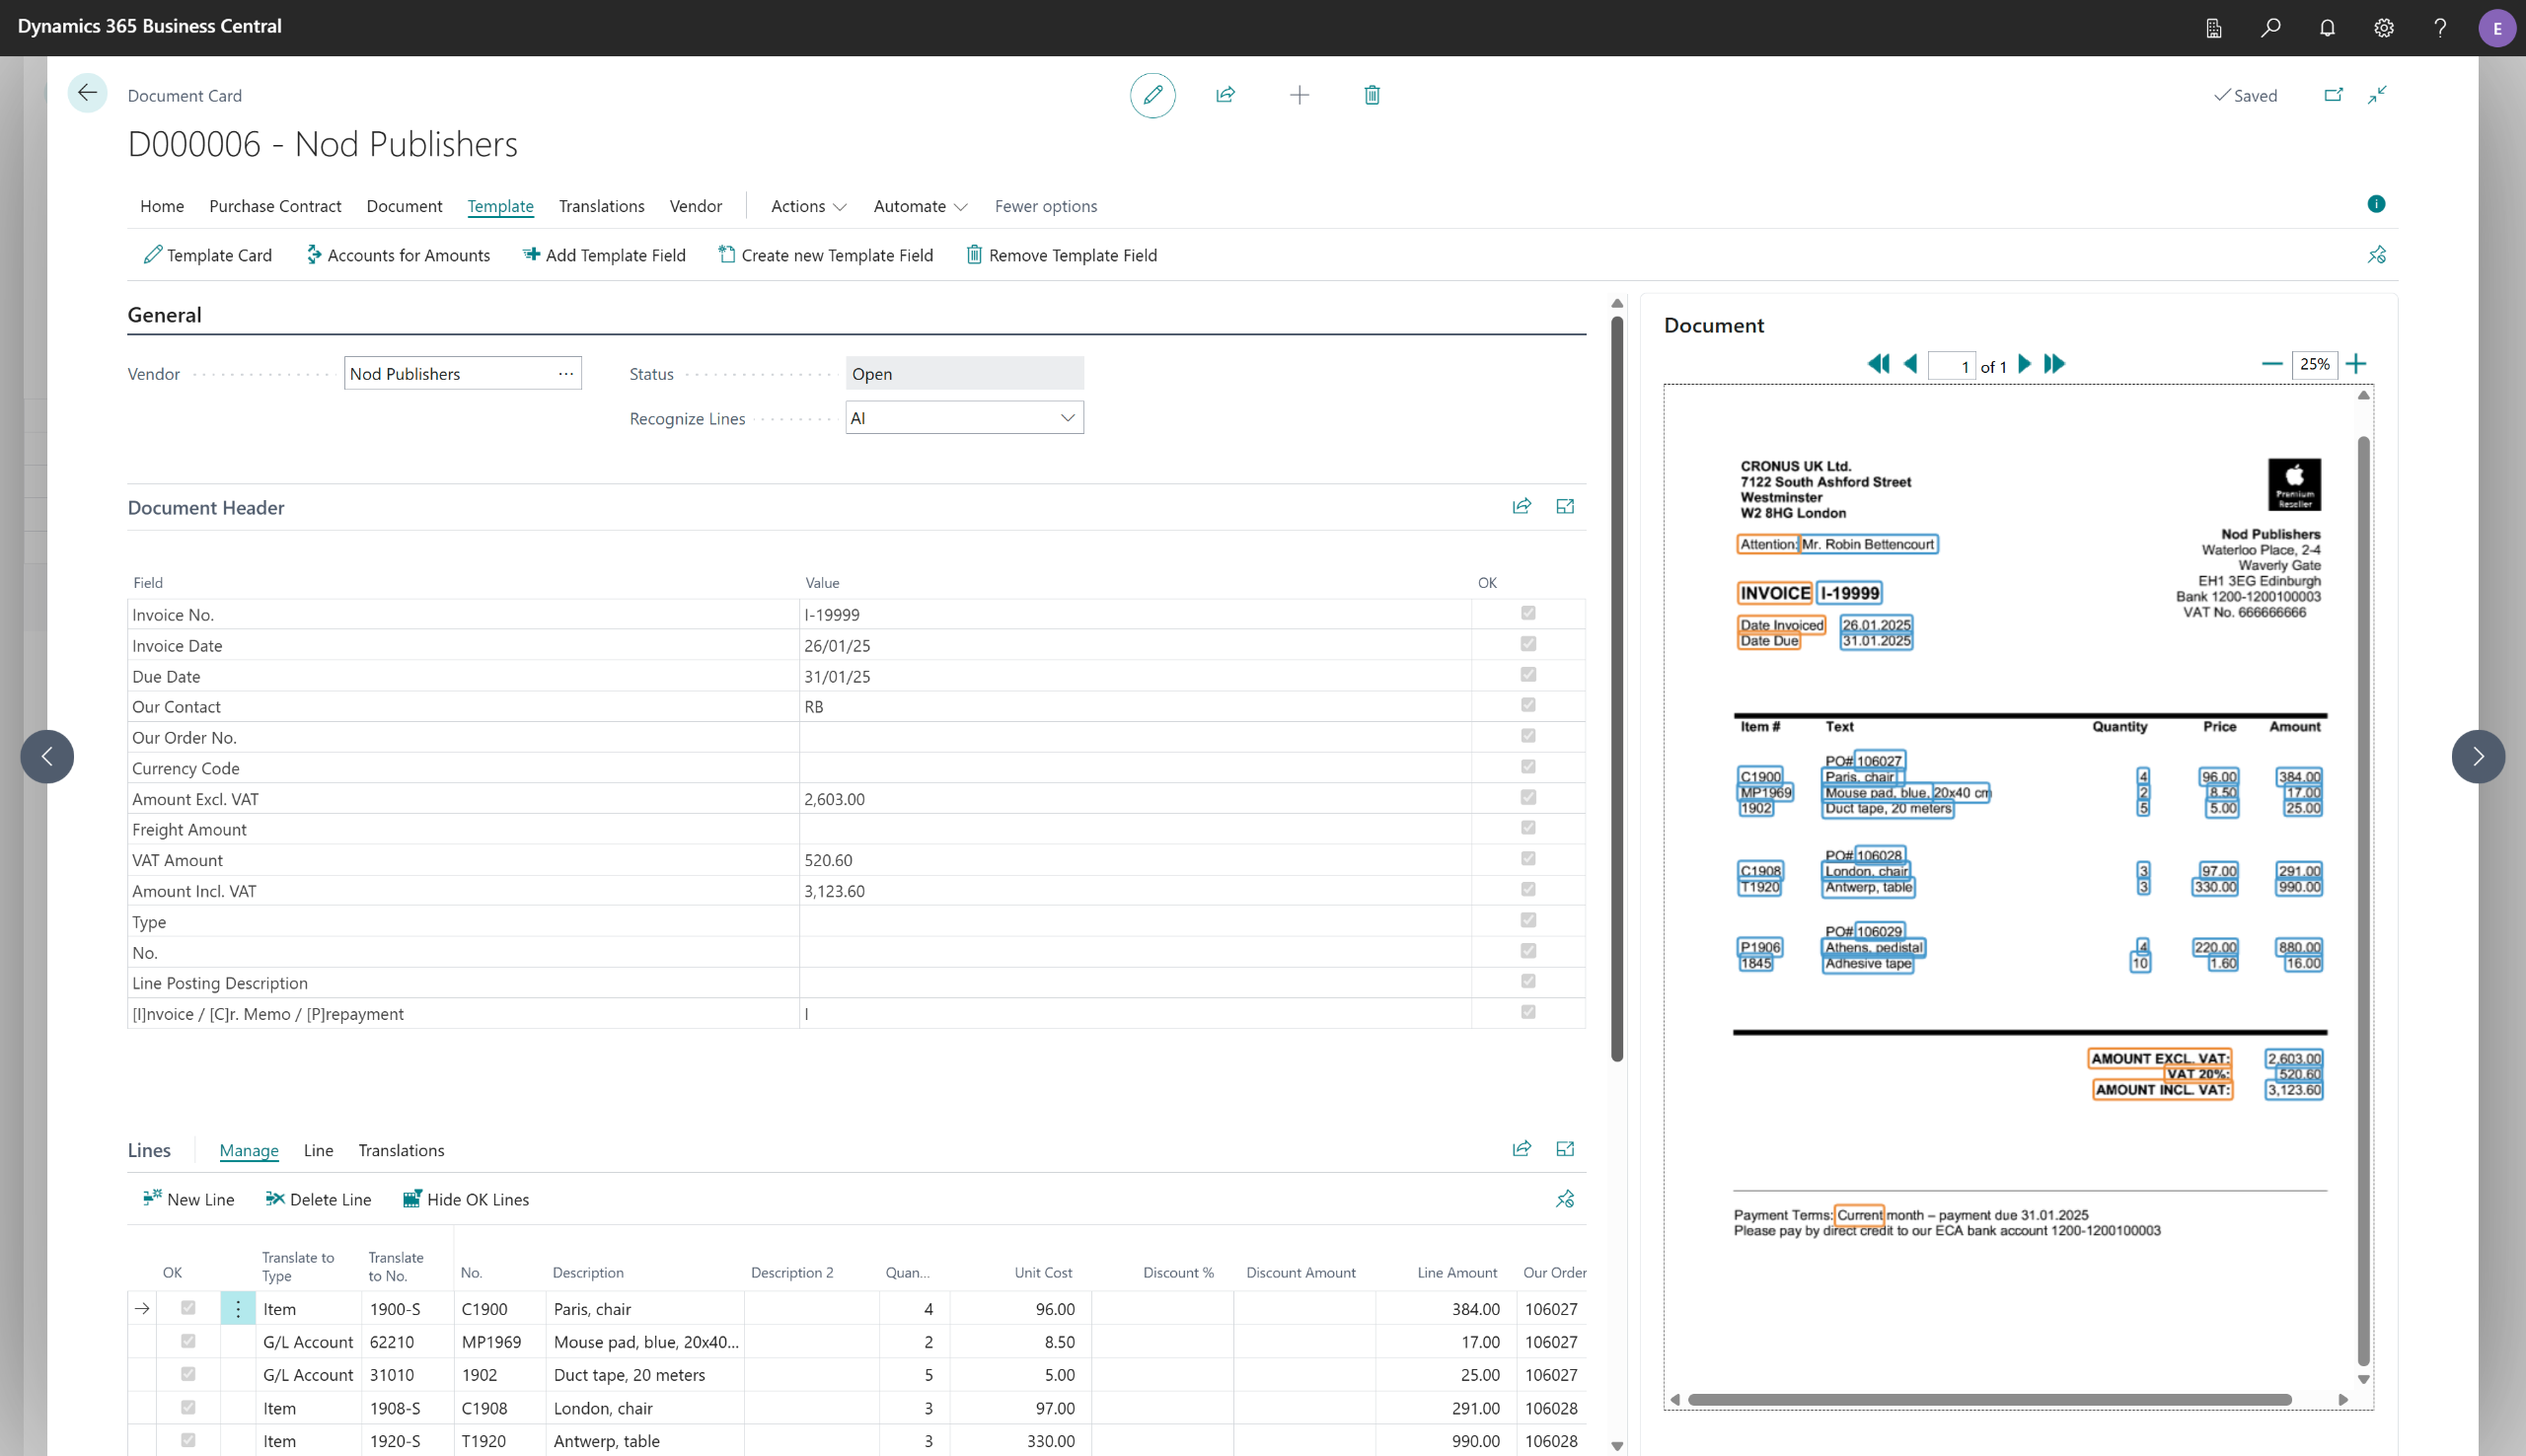The height and width of the screenshot is (1456, 2526).
Task: Zoom in document viewer with plus icon
Action: click(x=2356, y=364)
